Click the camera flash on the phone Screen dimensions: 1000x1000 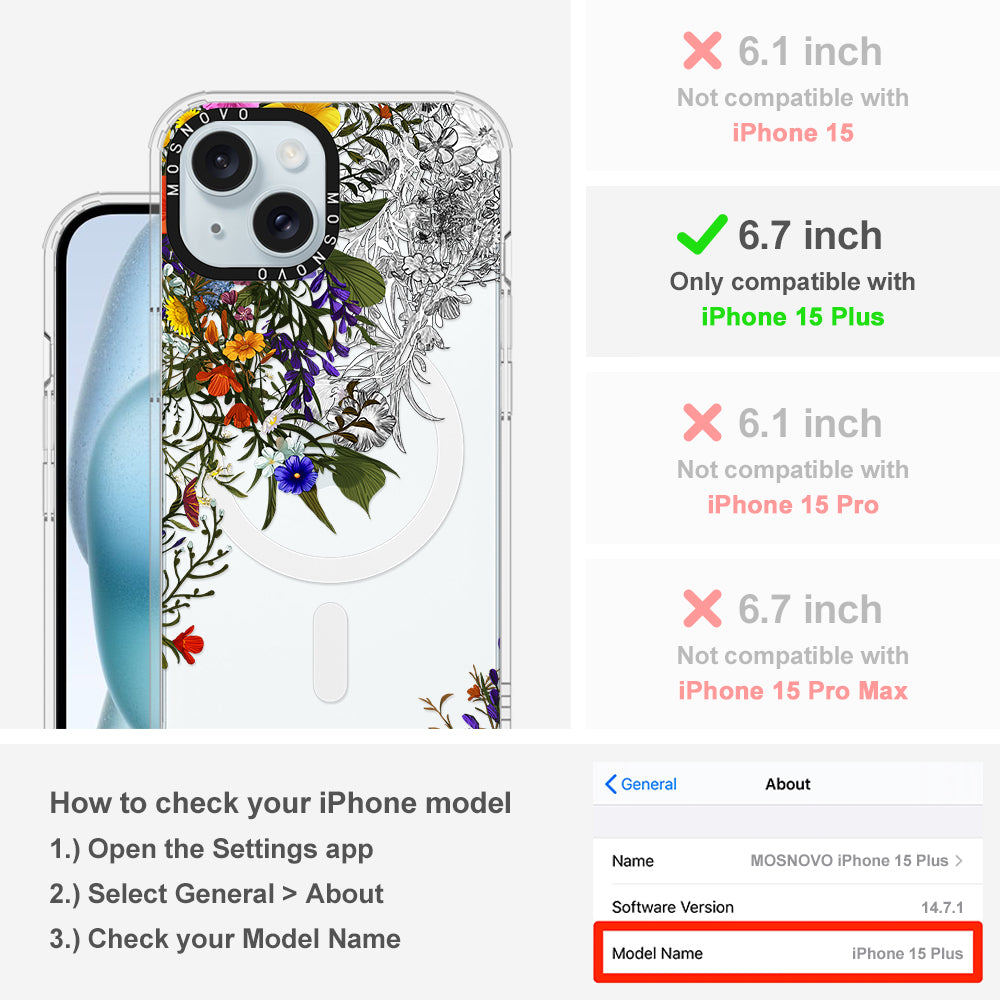coord(291,153)
